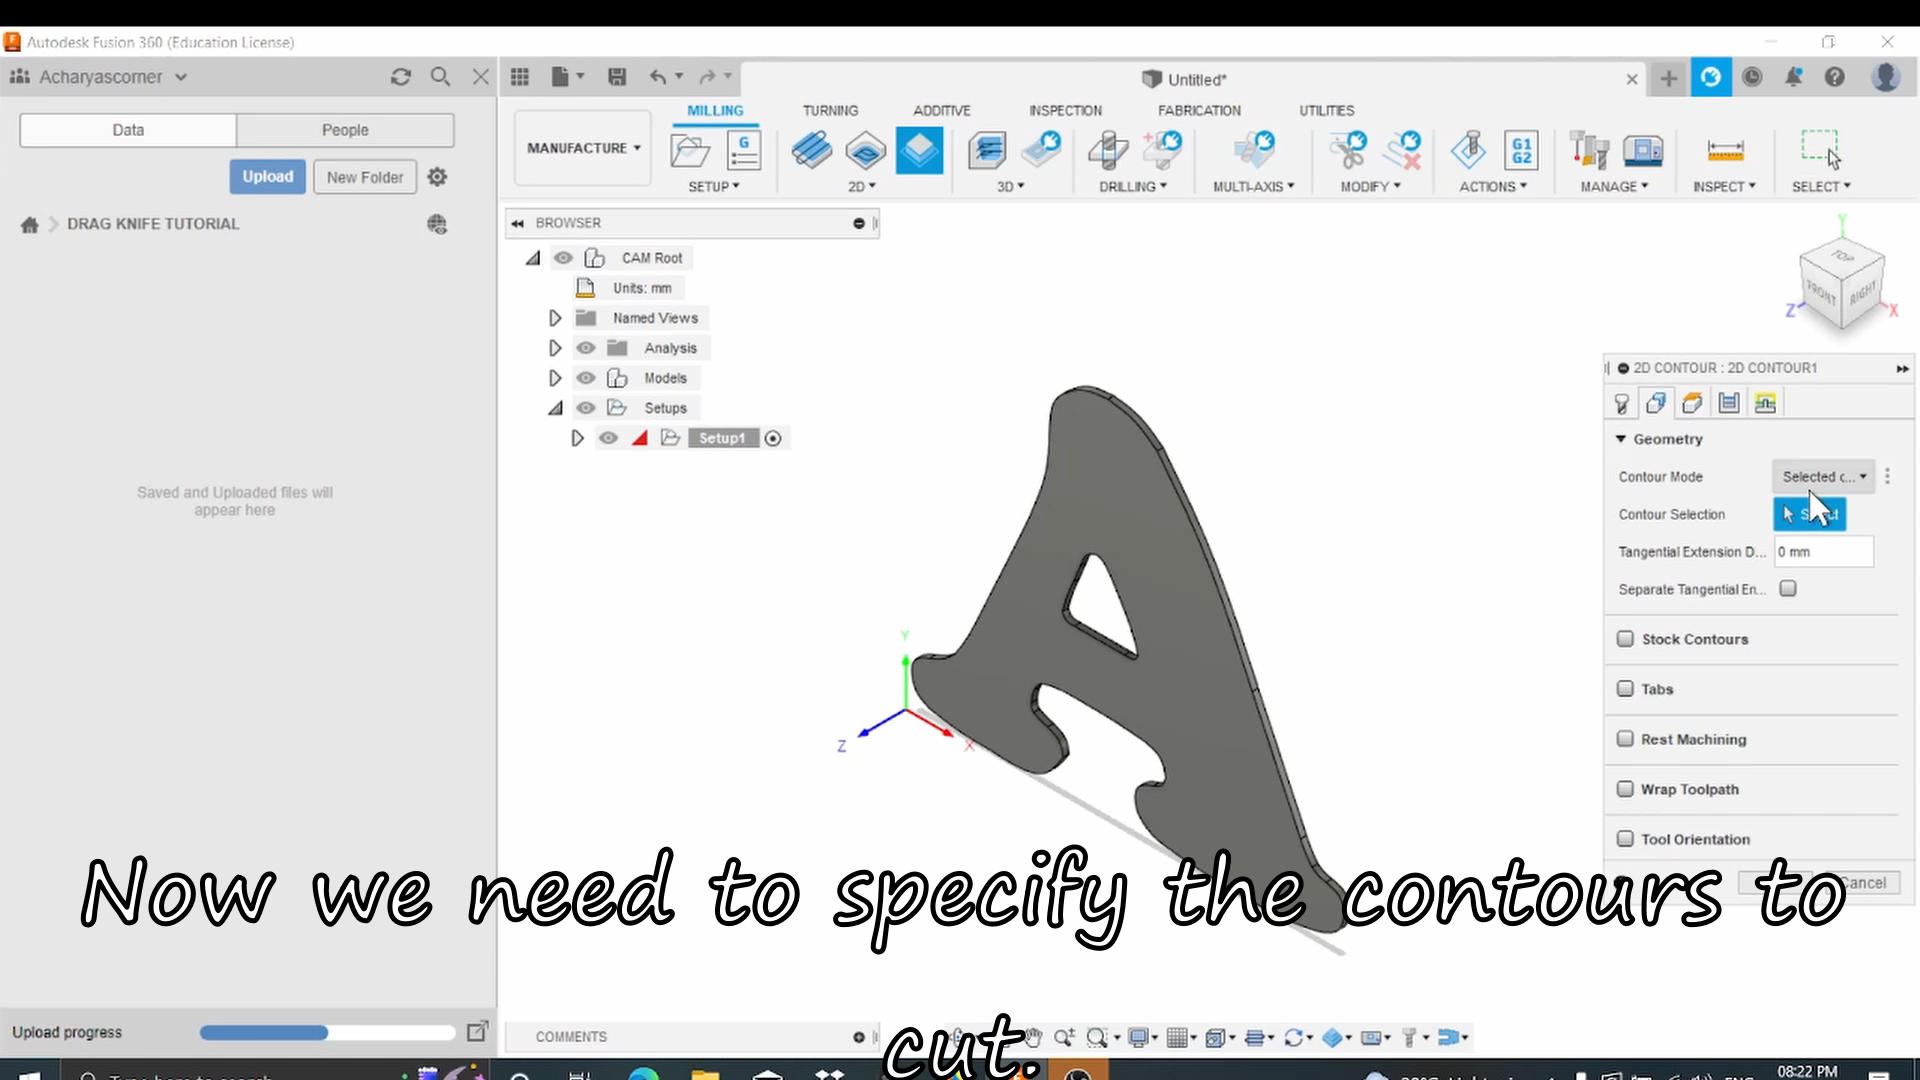The width and height of the screenshot is (1920, 1080).
Task: Click the 2D Pocket icon
Action: point(866,151)
